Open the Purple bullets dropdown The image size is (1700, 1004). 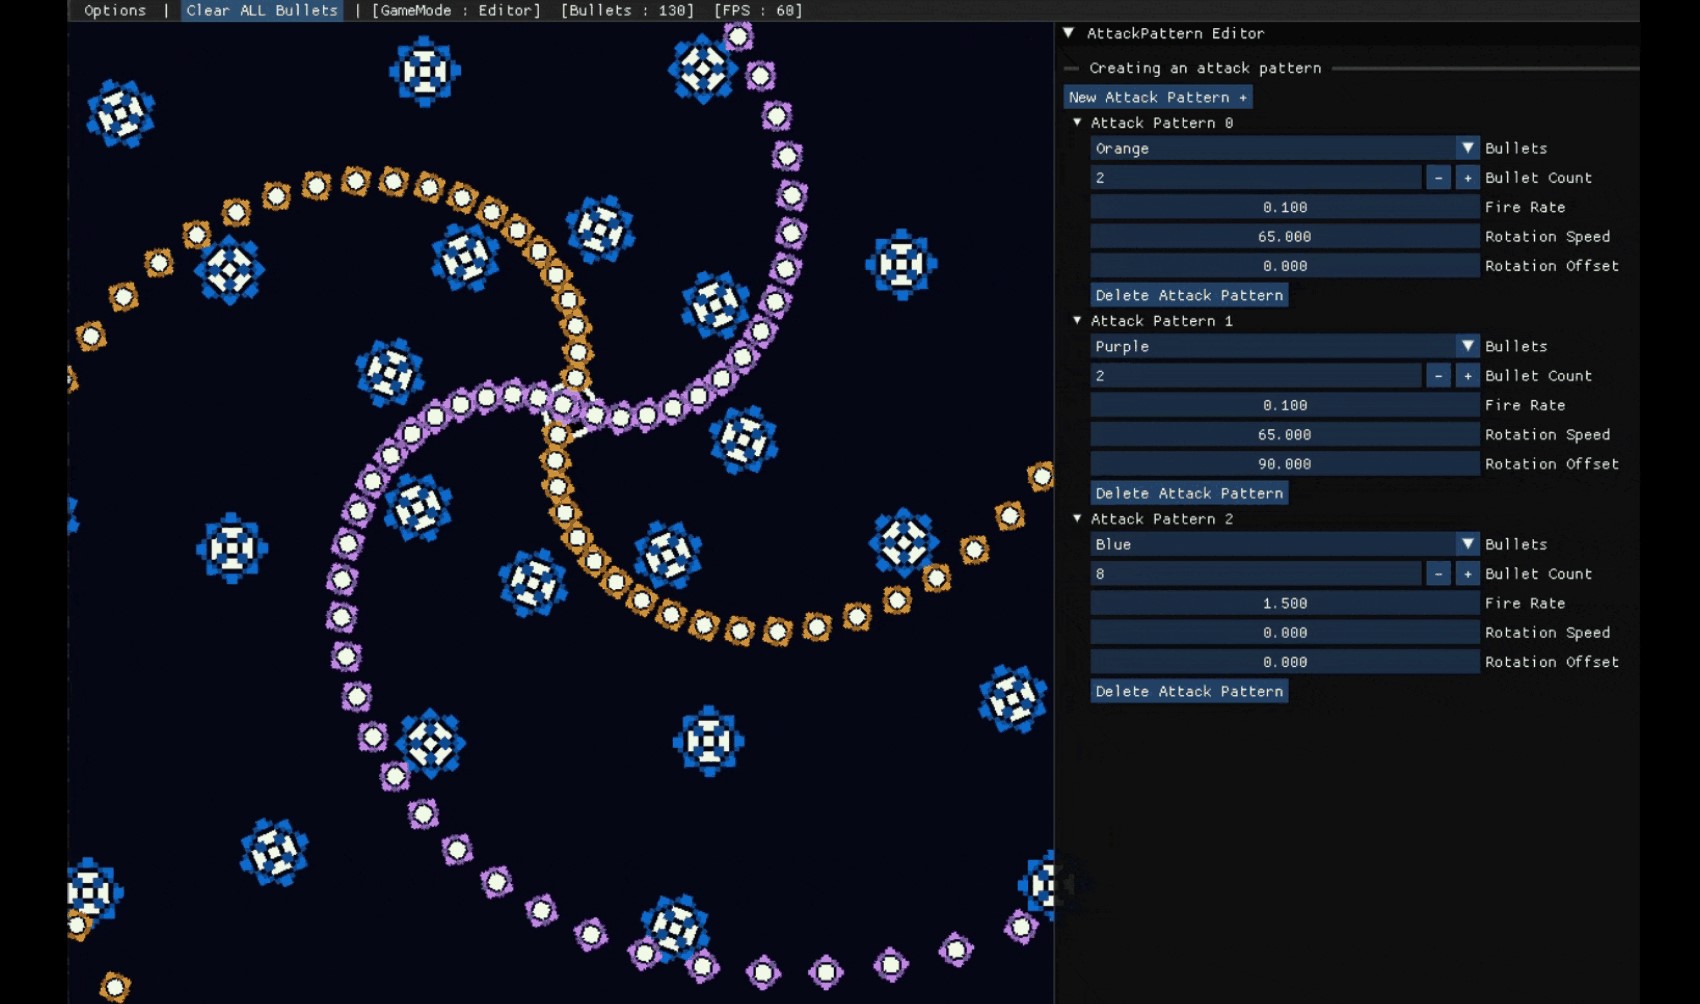(1284, 346)
